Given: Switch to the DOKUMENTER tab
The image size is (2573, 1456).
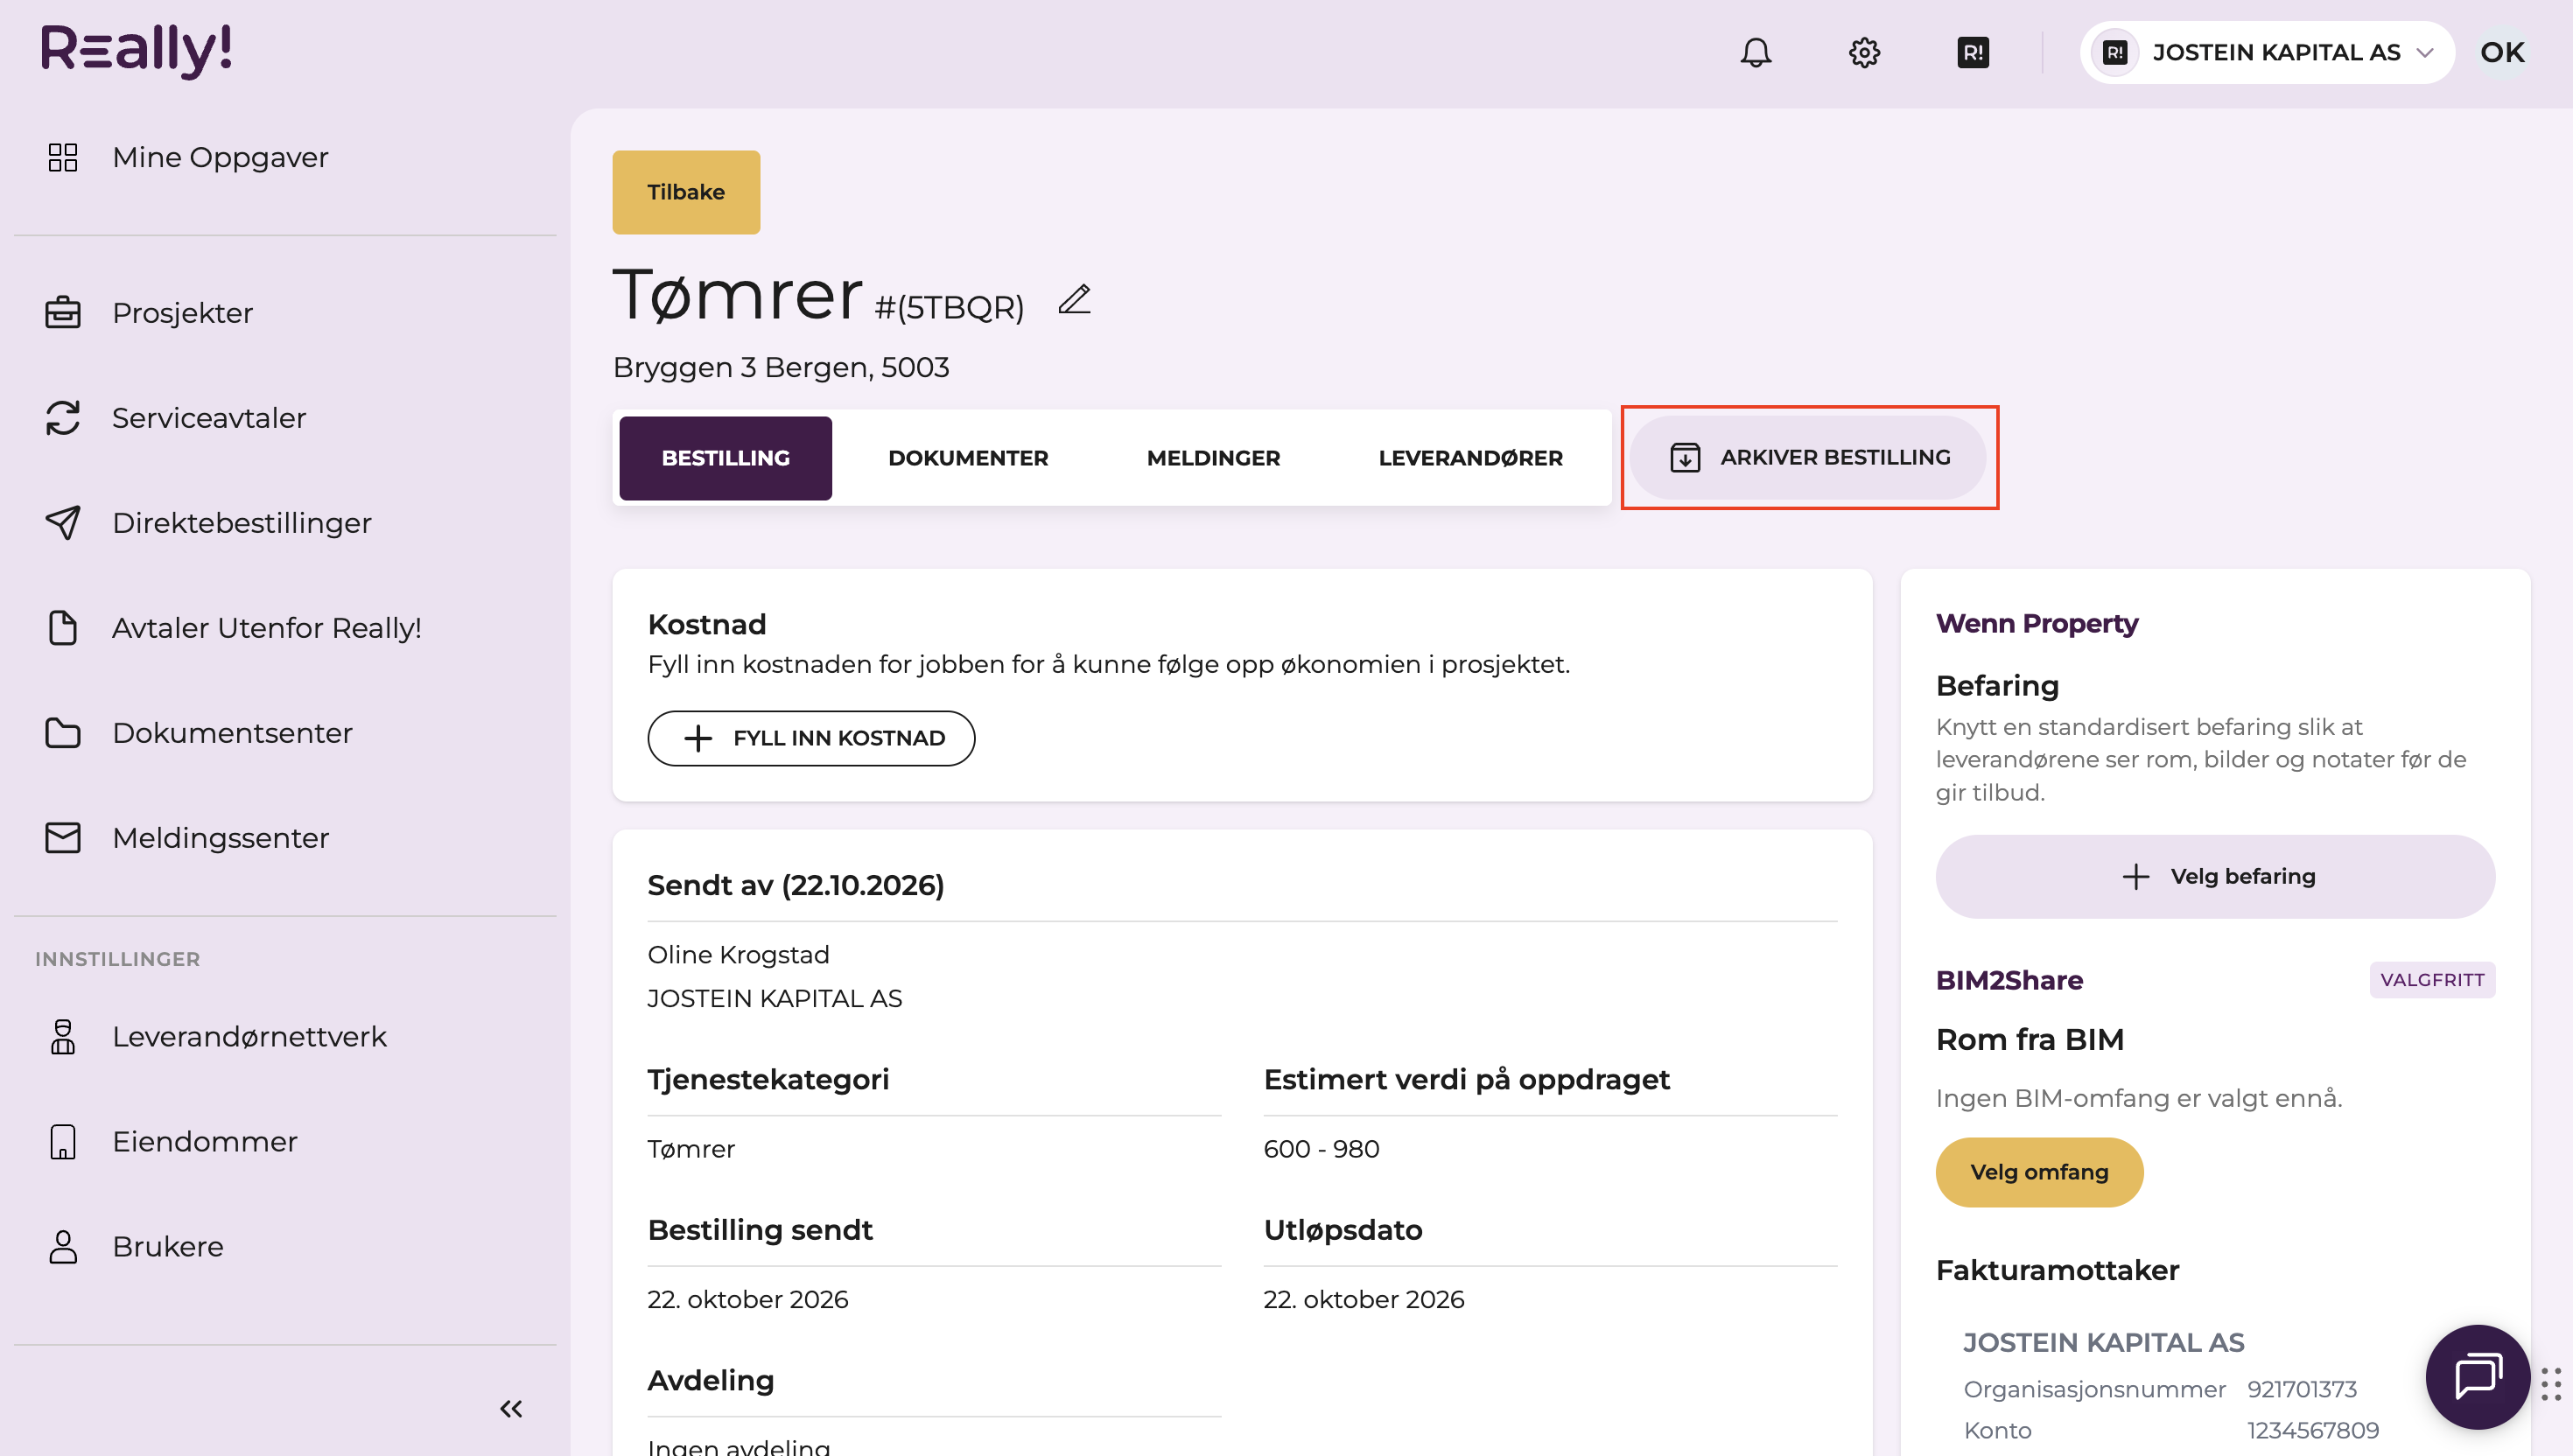Looking at the screenshot, I should point(968,458).
